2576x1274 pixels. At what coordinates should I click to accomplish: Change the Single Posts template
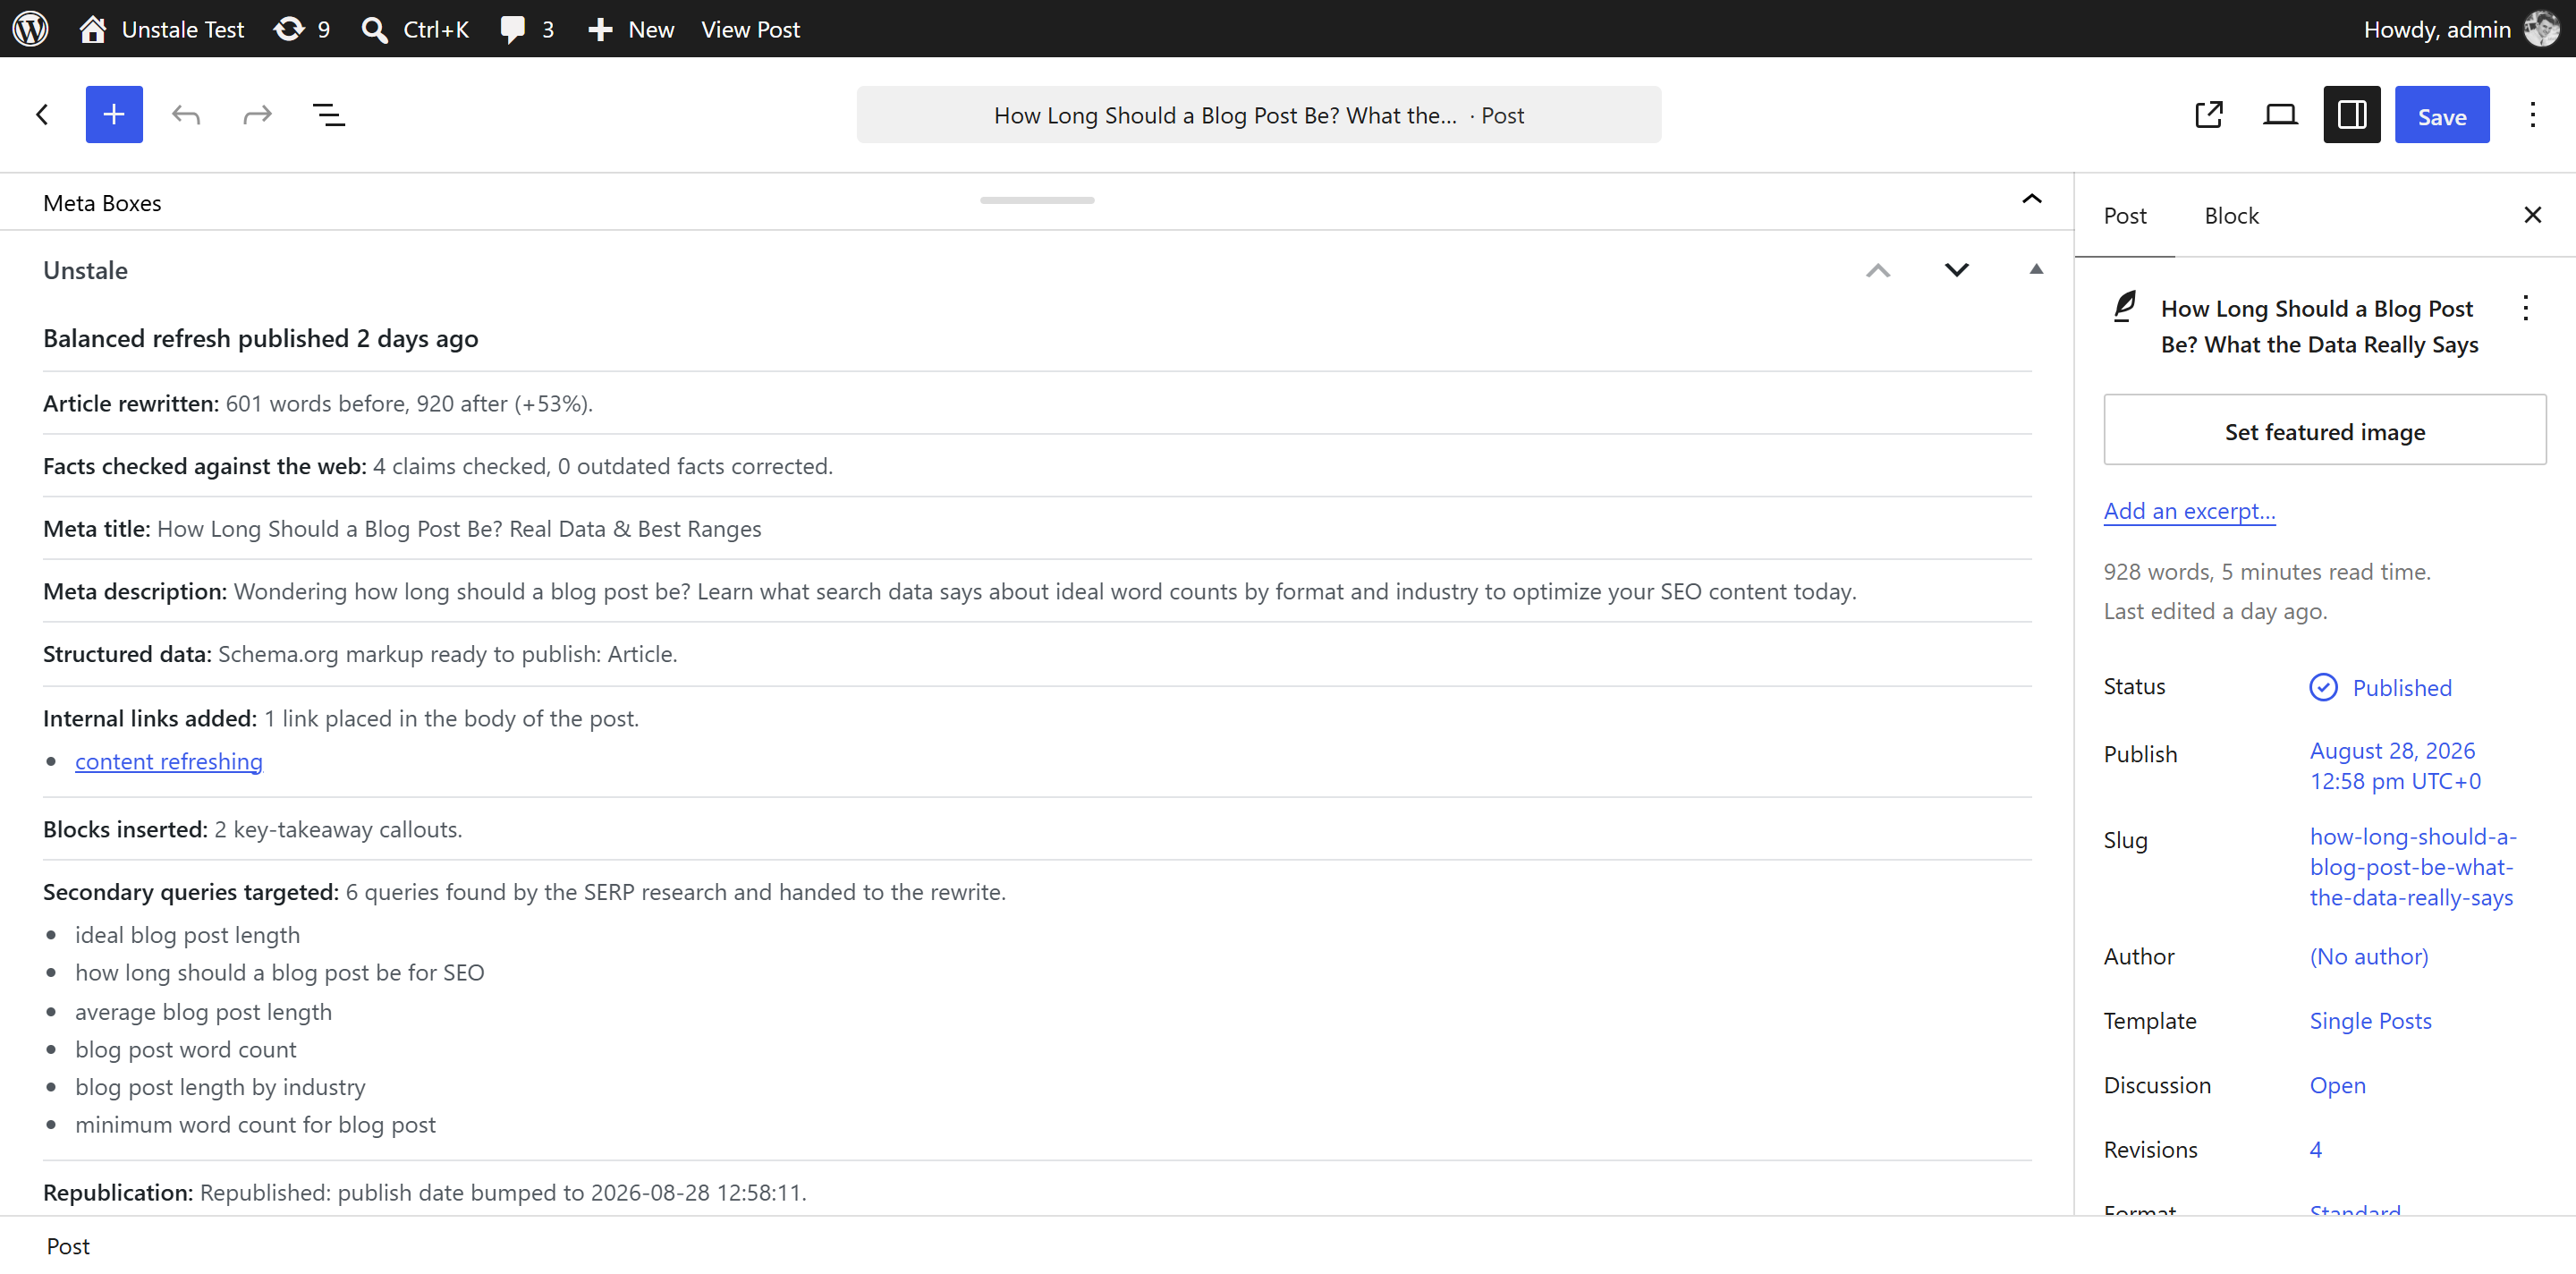point(2370,1020)
